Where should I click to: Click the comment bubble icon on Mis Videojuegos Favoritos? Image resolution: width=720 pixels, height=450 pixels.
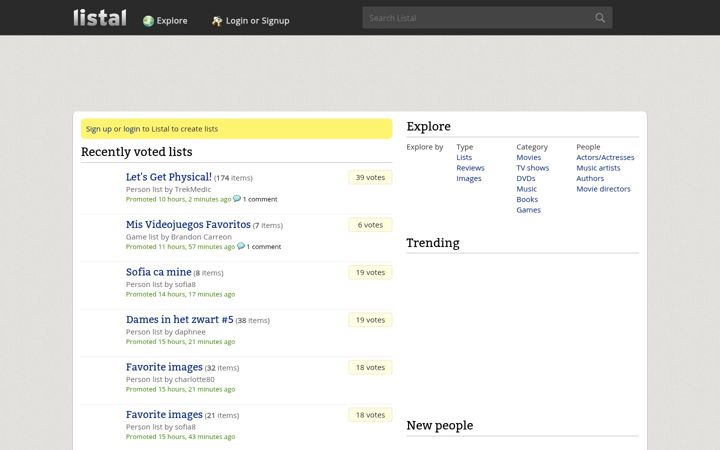[241, 246]
